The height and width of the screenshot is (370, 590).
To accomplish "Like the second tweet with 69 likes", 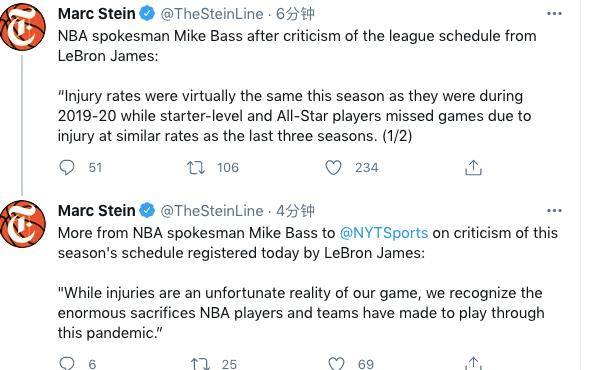I will pos(336,364).
